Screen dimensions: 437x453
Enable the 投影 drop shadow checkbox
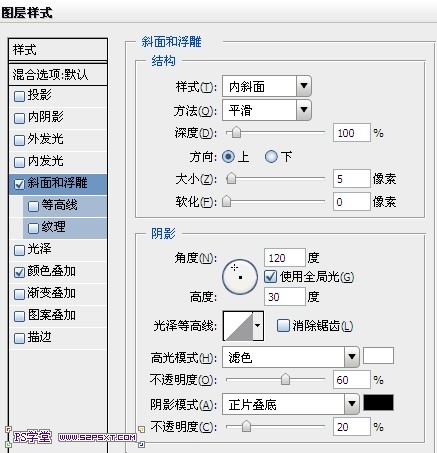tap(19, 96)
